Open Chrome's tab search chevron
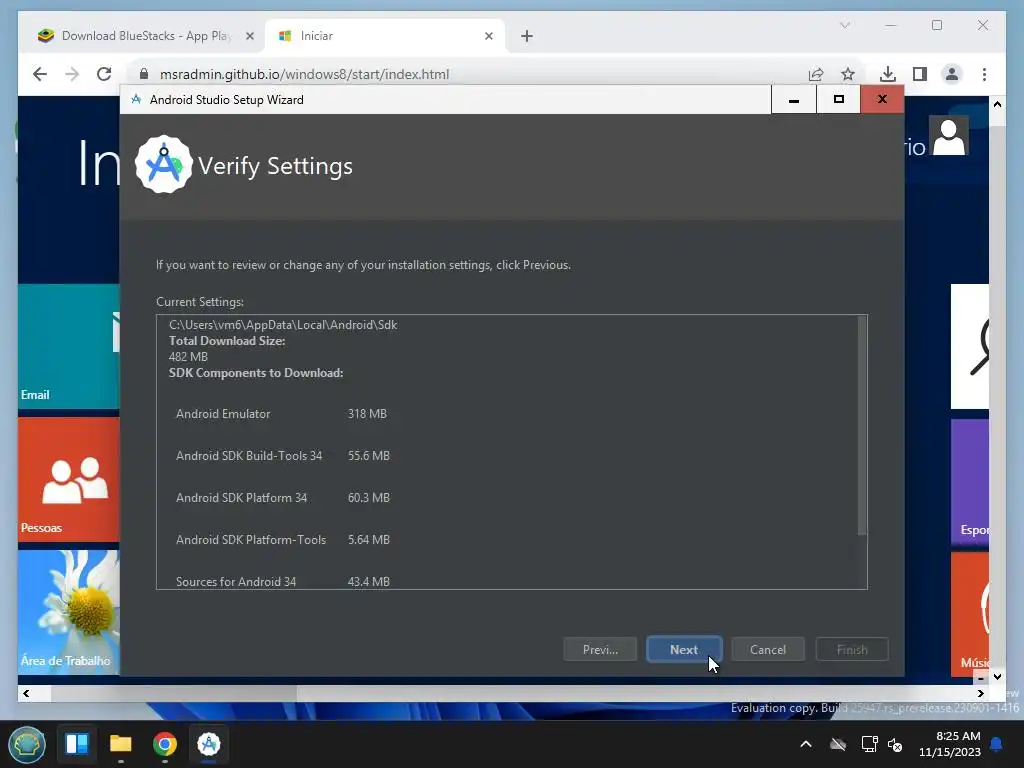1024x768 pixels. [844, 25]
